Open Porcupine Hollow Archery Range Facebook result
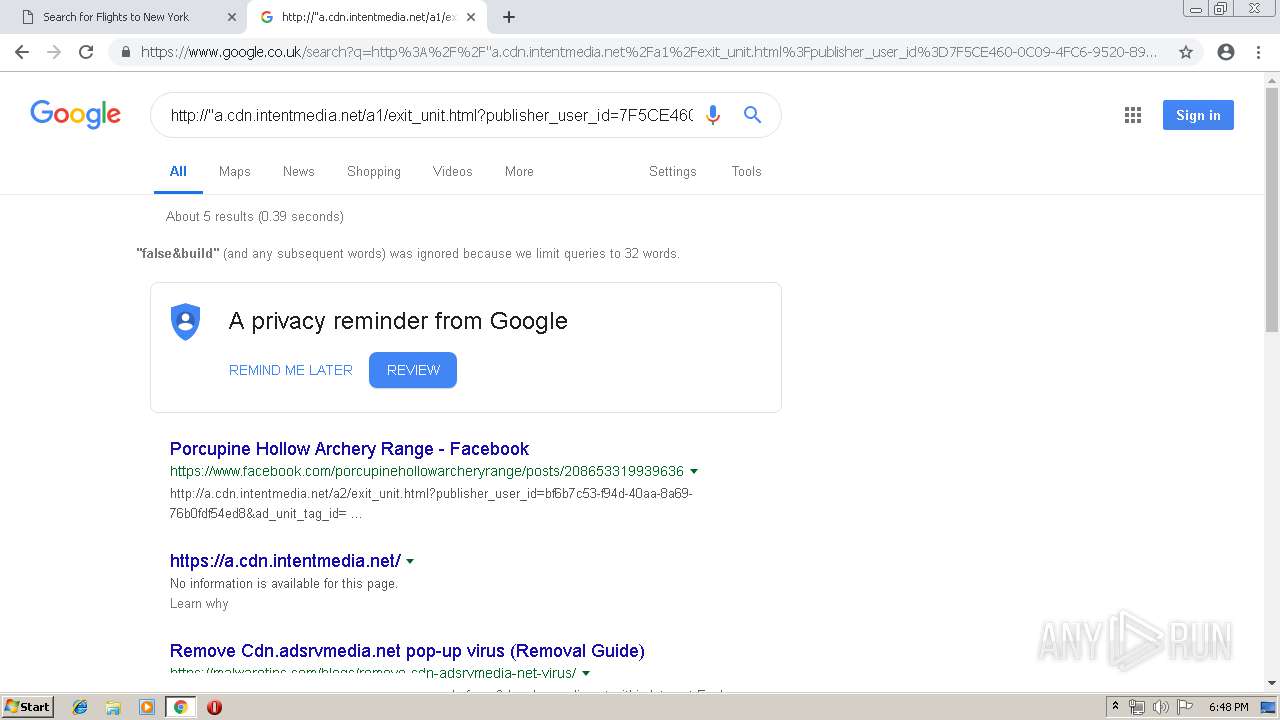The height and width of the screenshot is (720, 1280). [x=349, y=449]
